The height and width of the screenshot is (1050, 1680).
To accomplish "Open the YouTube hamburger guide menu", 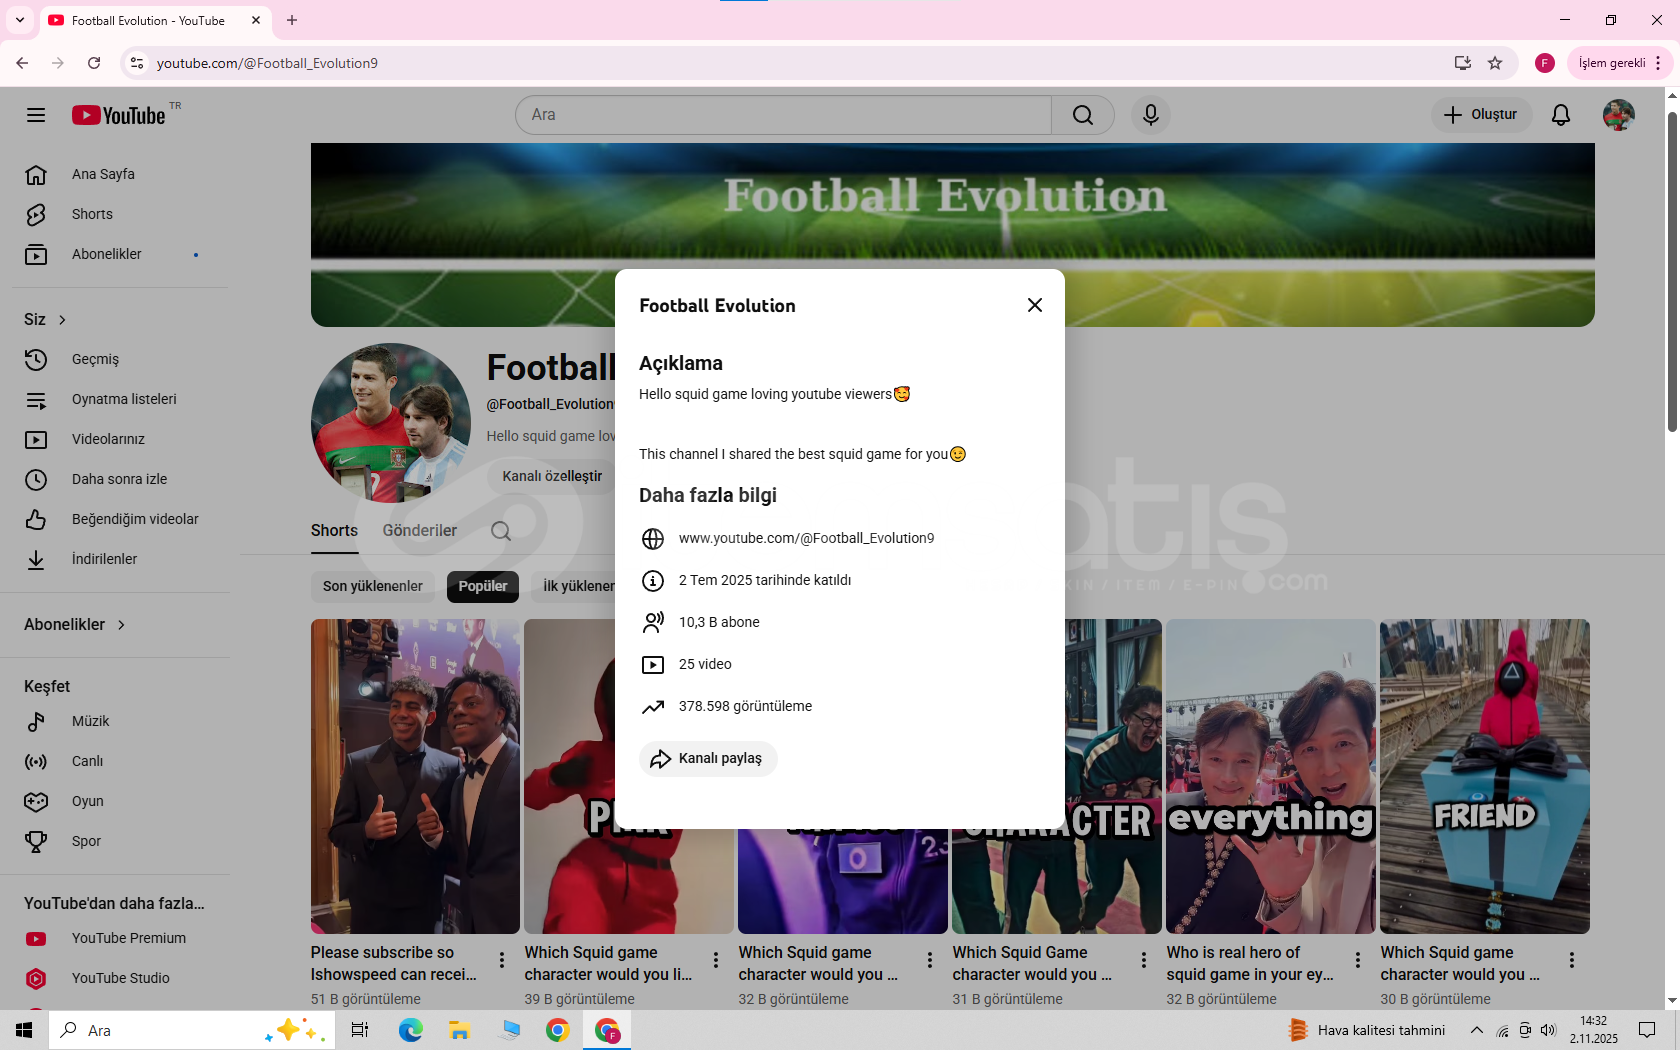I will [36, 115].
